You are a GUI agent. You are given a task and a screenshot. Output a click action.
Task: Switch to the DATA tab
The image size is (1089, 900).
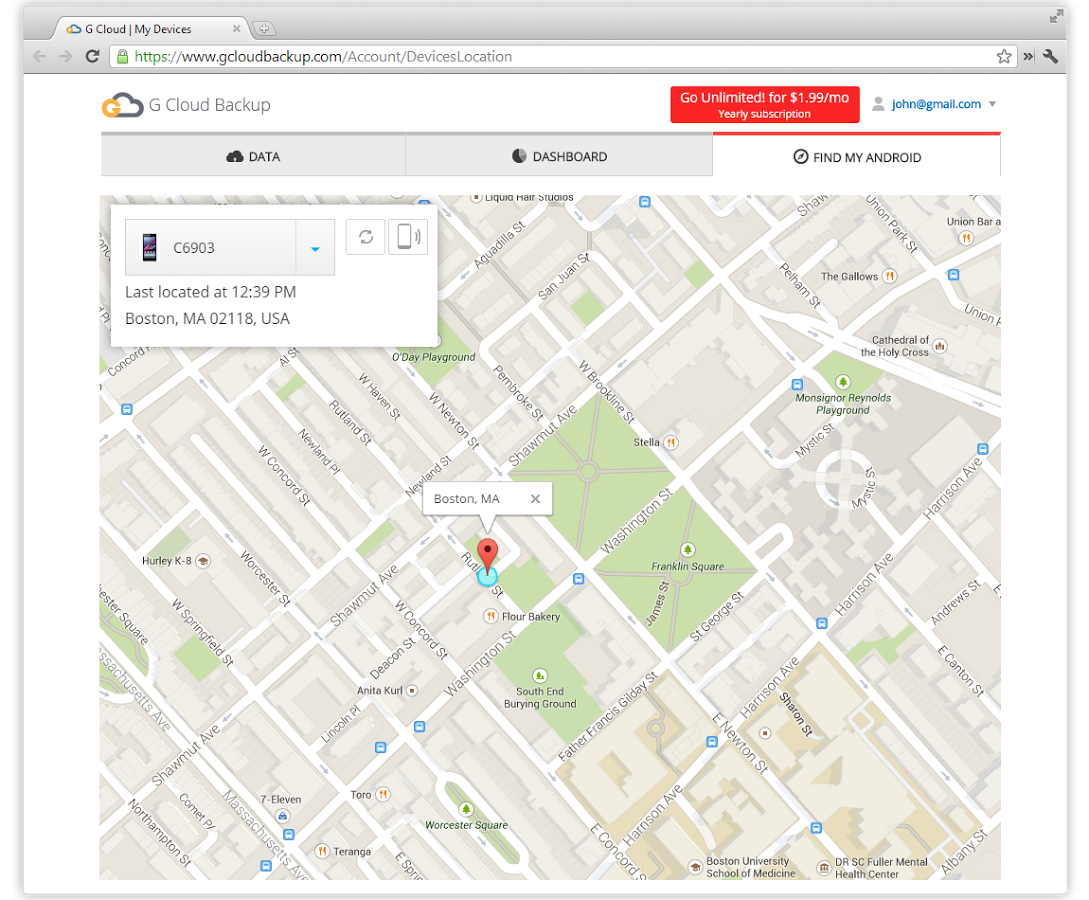click(253, 156)
